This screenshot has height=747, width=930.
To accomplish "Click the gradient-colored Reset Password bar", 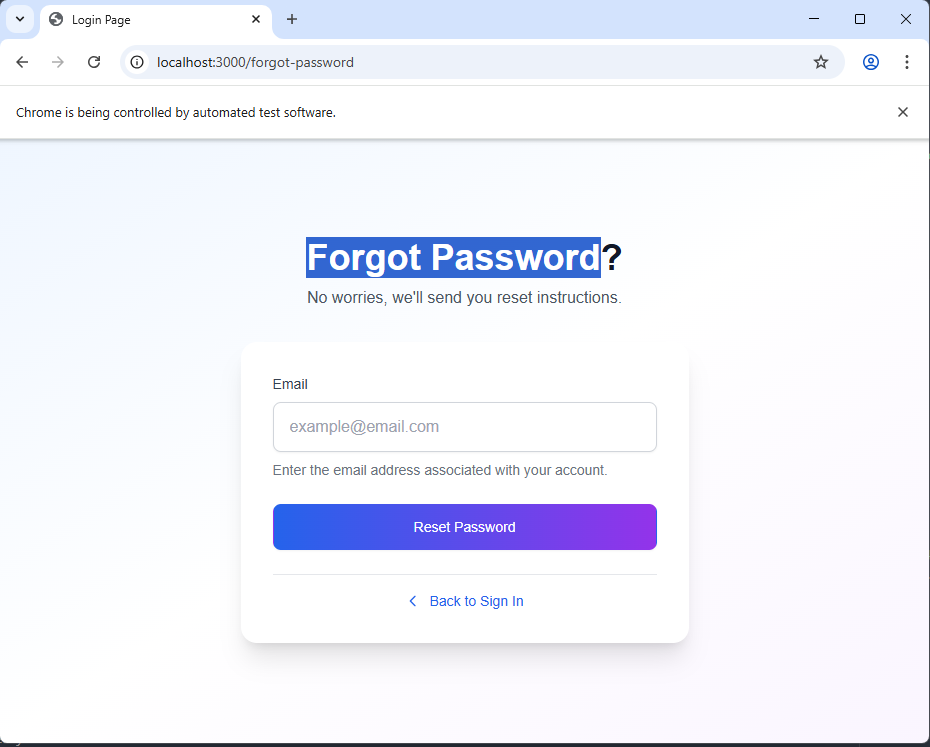I will [x=464, y=527].
